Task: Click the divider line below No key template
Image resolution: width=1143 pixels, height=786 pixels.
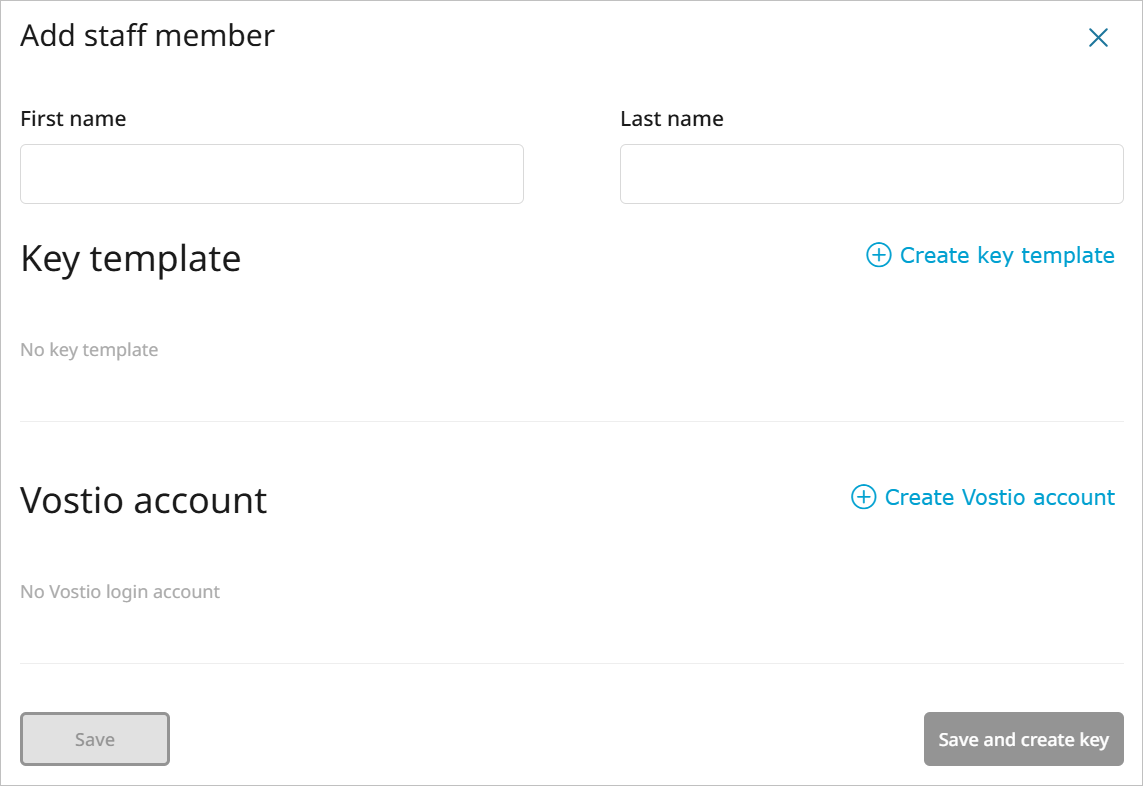Action: (x=571, y=421)
